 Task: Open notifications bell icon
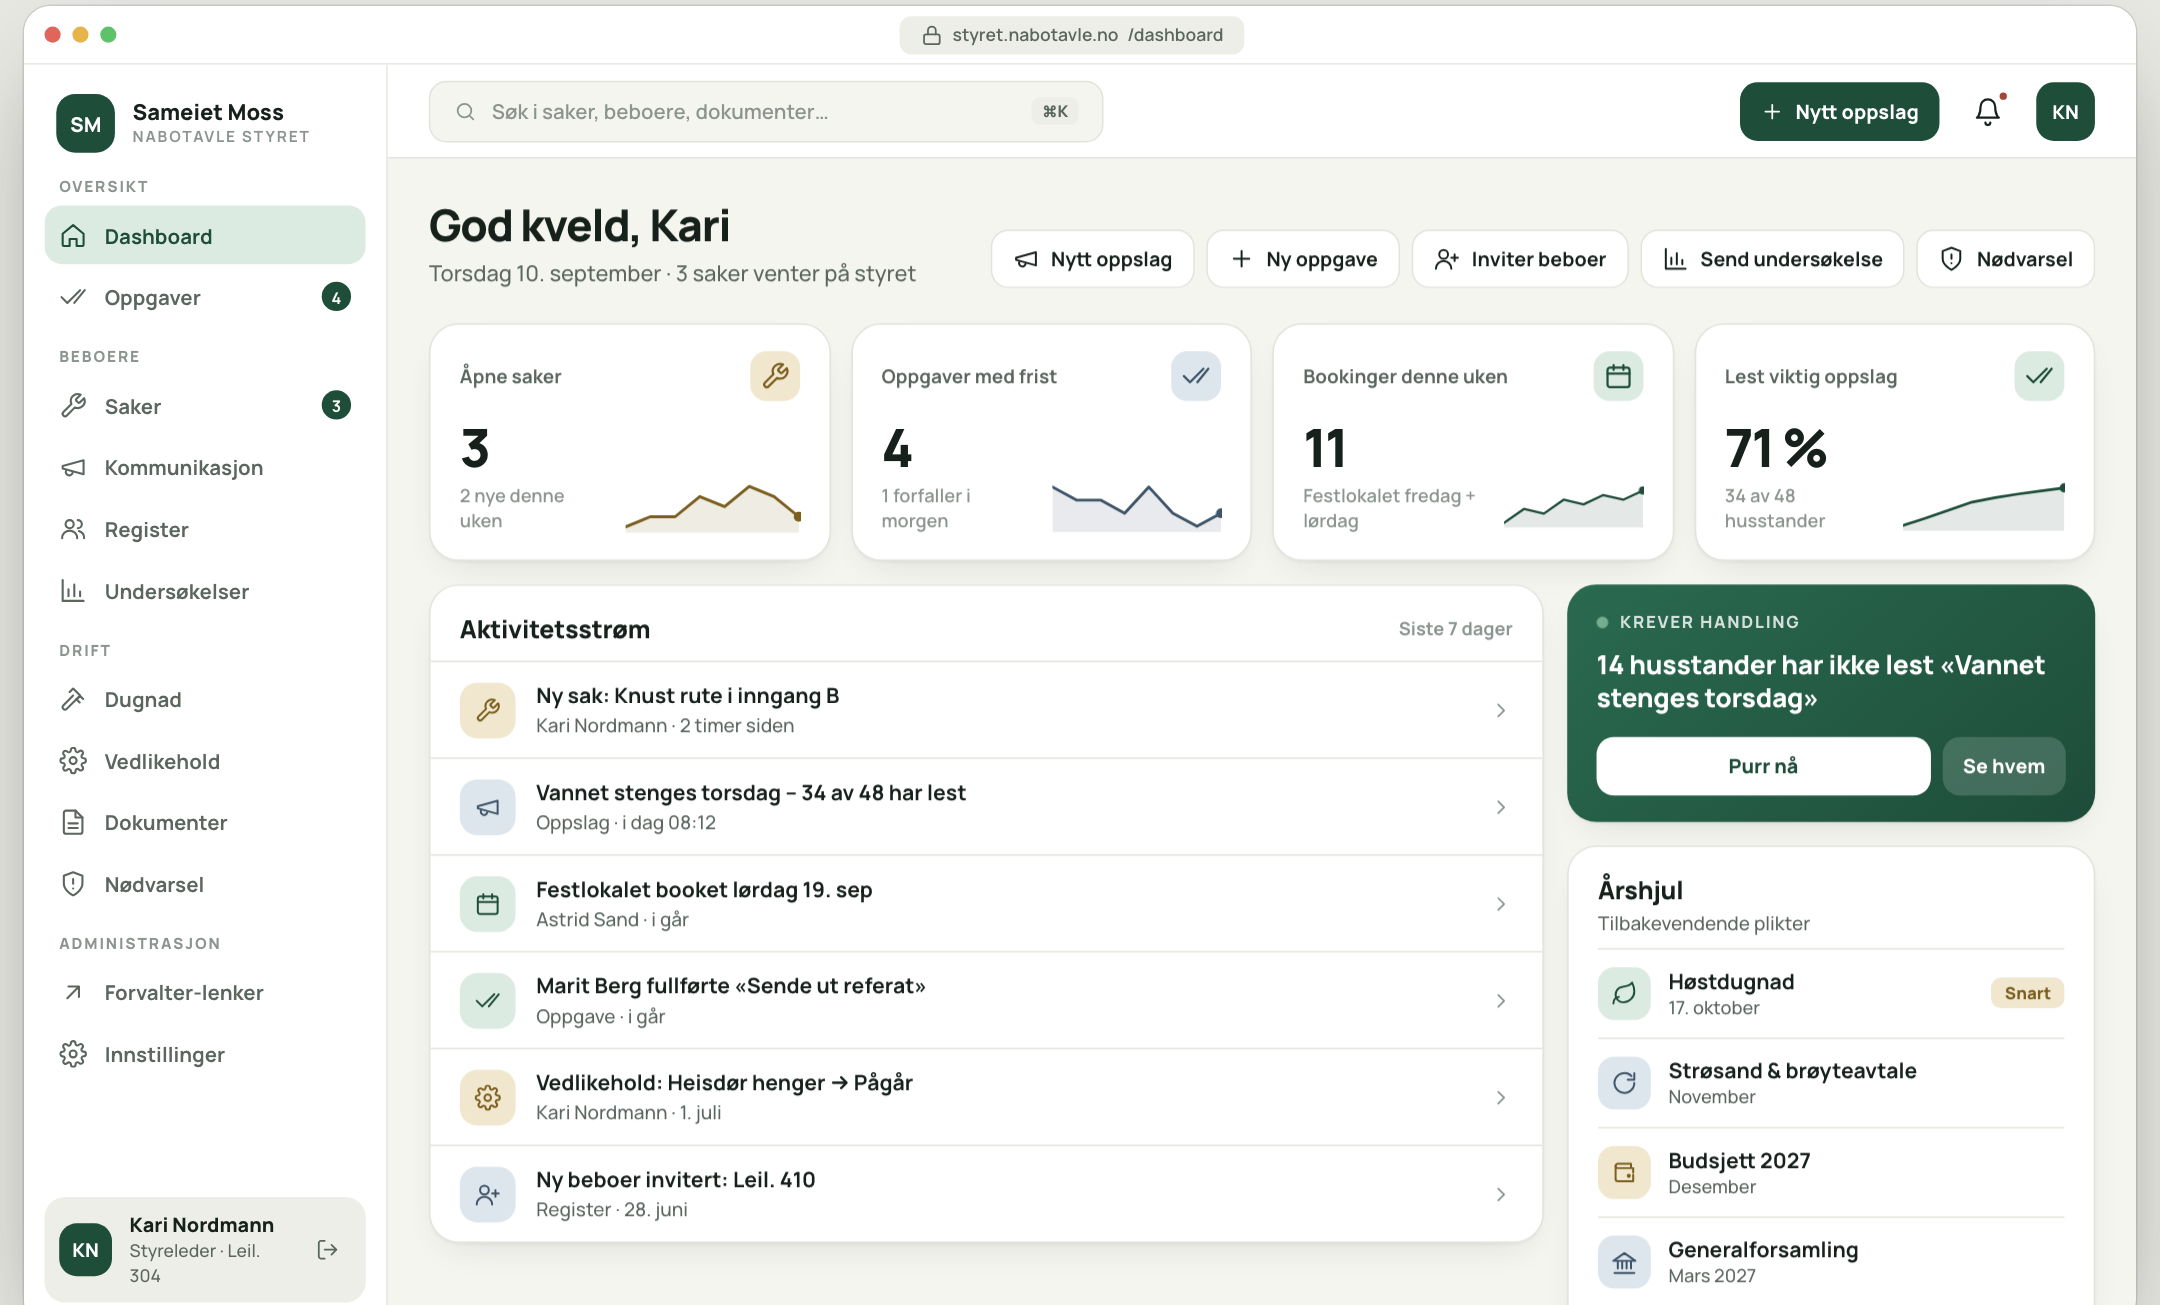(x=1988, y=112)
